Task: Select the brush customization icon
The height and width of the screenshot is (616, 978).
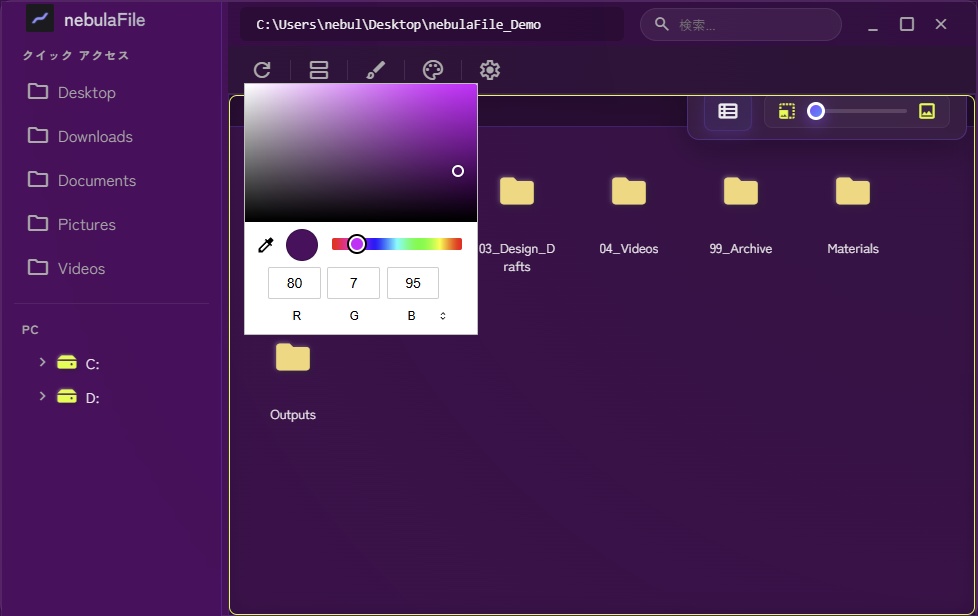Action: point(375,70)
